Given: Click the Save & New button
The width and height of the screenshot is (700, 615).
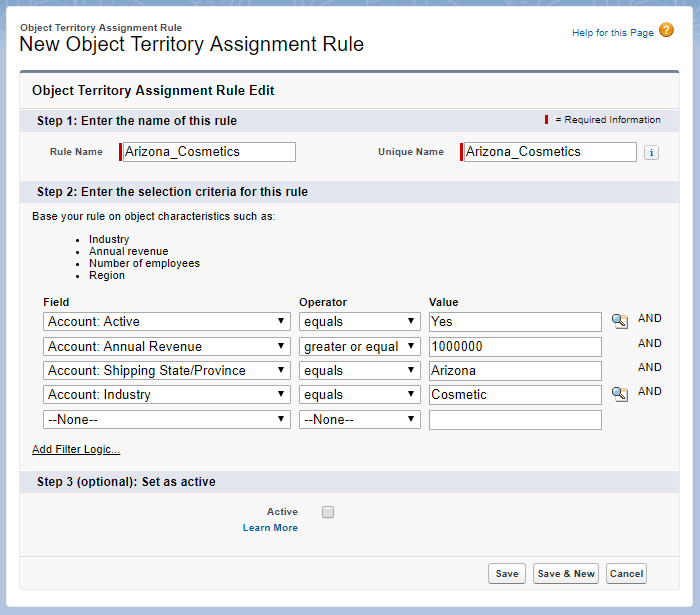Looking at the screenshot, I should (x=566, y=574).
